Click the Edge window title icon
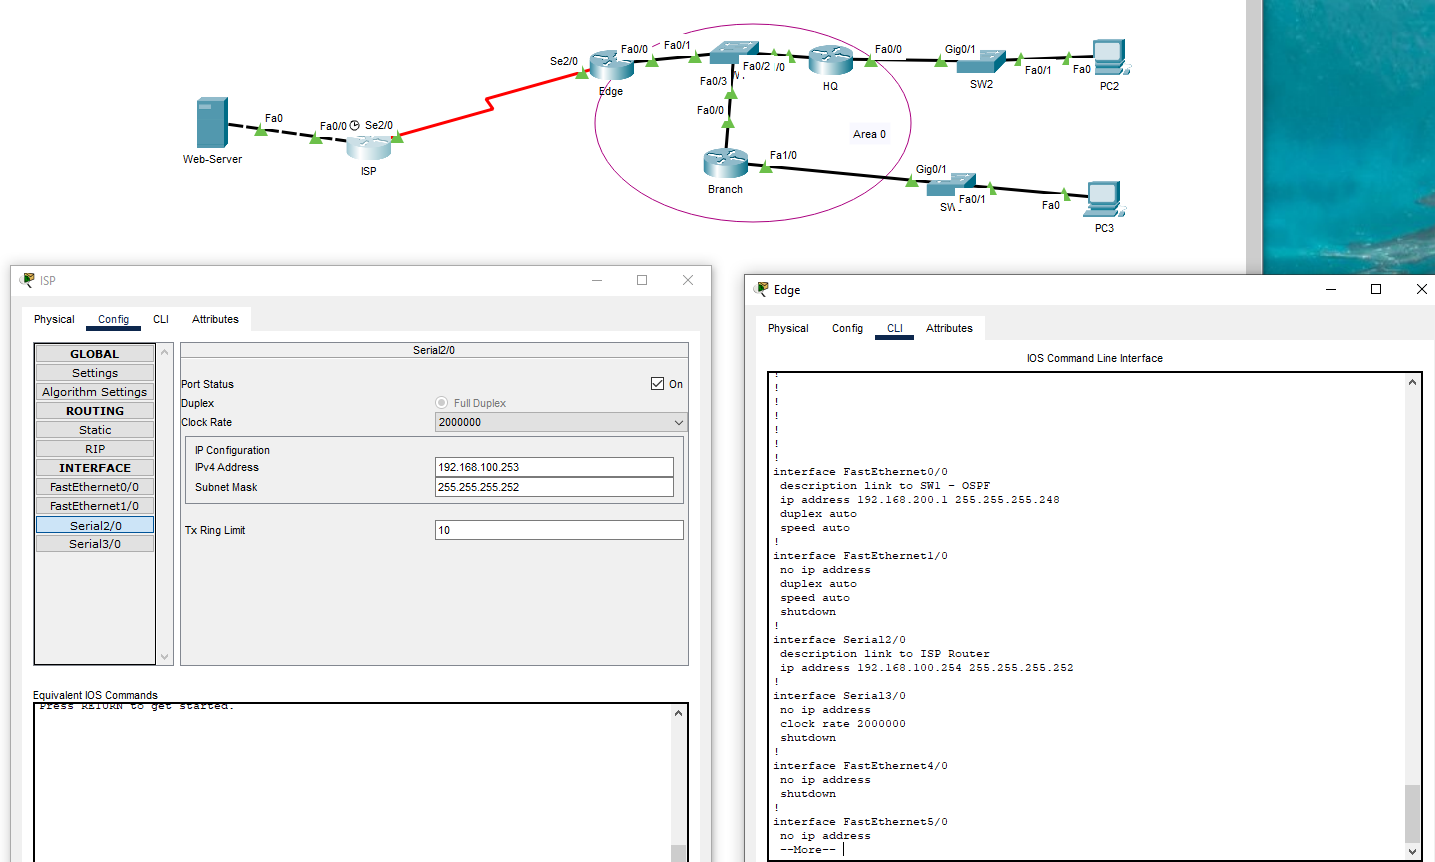This screenshot has height=862, width=1435. point(762,289)
